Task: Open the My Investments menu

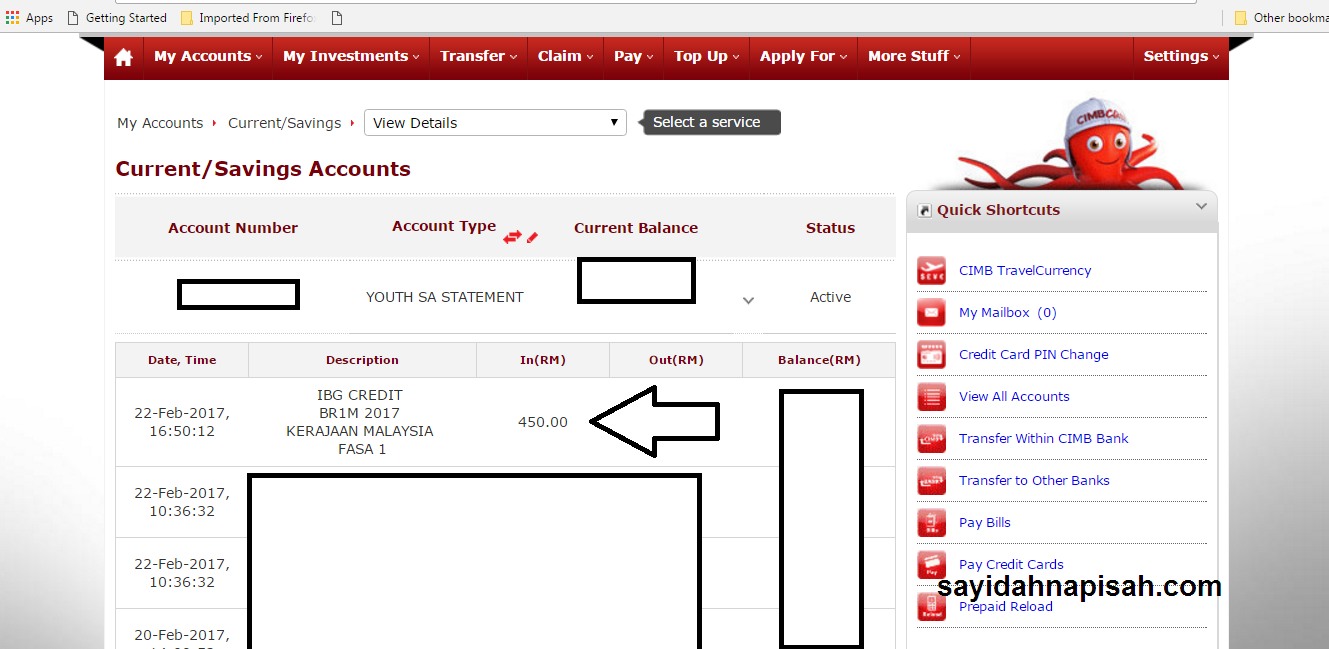Action: click(x=351, y=57)
